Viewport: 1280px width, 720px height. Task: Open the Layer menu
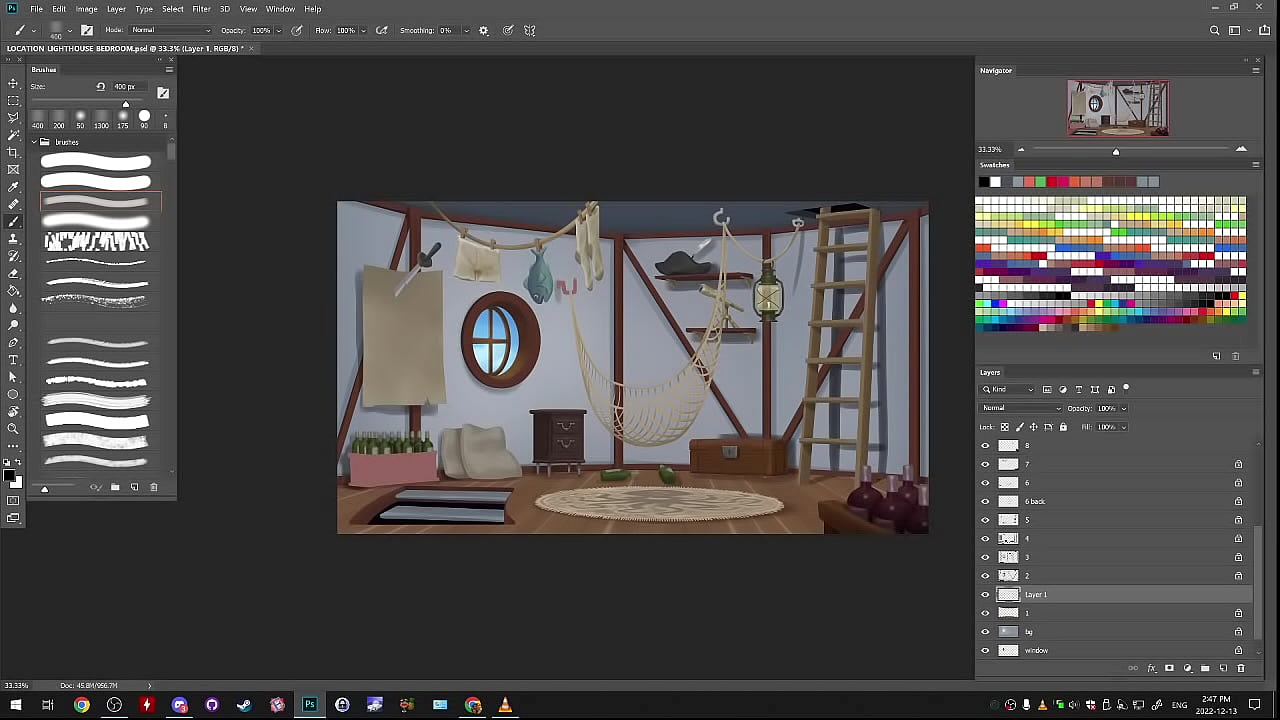coord(116,9)
